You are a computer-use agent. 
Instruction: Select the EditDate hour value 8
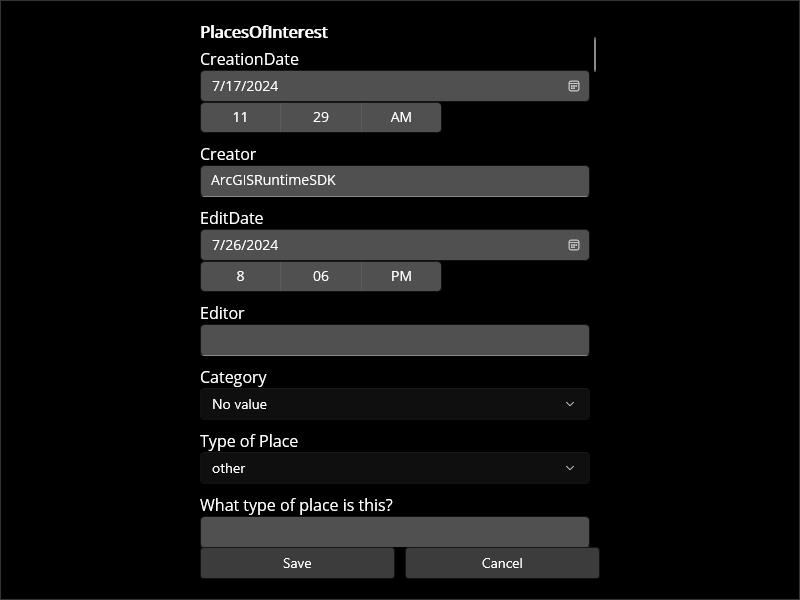[x=240, y=277]
